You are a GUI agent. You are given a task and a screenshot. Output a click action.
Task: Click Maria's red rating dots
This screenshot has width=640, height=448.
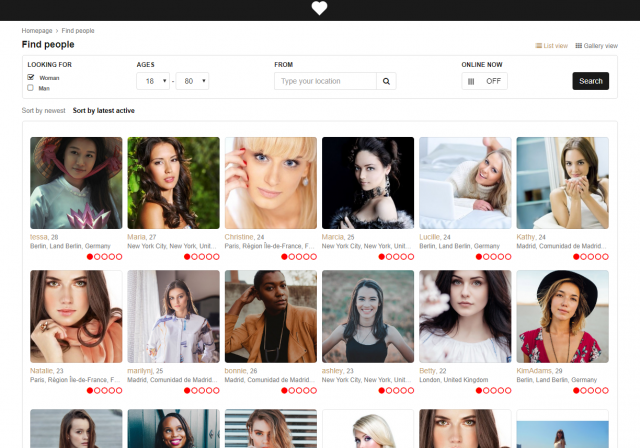pyautogui.click(x=202, y=257)
